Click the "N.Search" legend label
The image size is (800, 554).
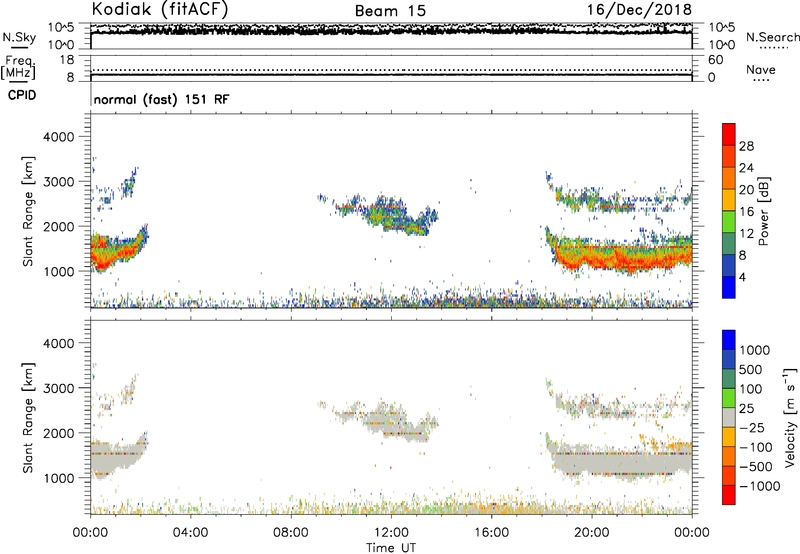coord(772,37)
